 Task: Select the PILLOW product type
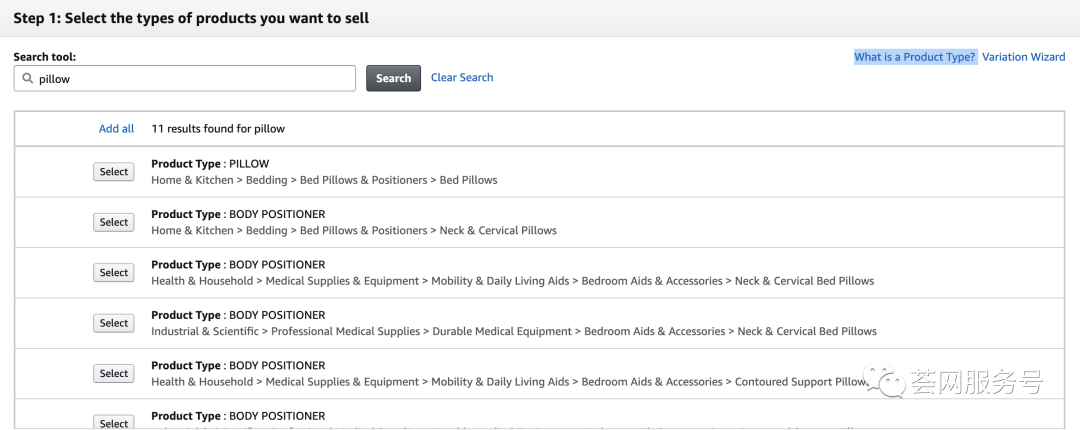[114, 172]
